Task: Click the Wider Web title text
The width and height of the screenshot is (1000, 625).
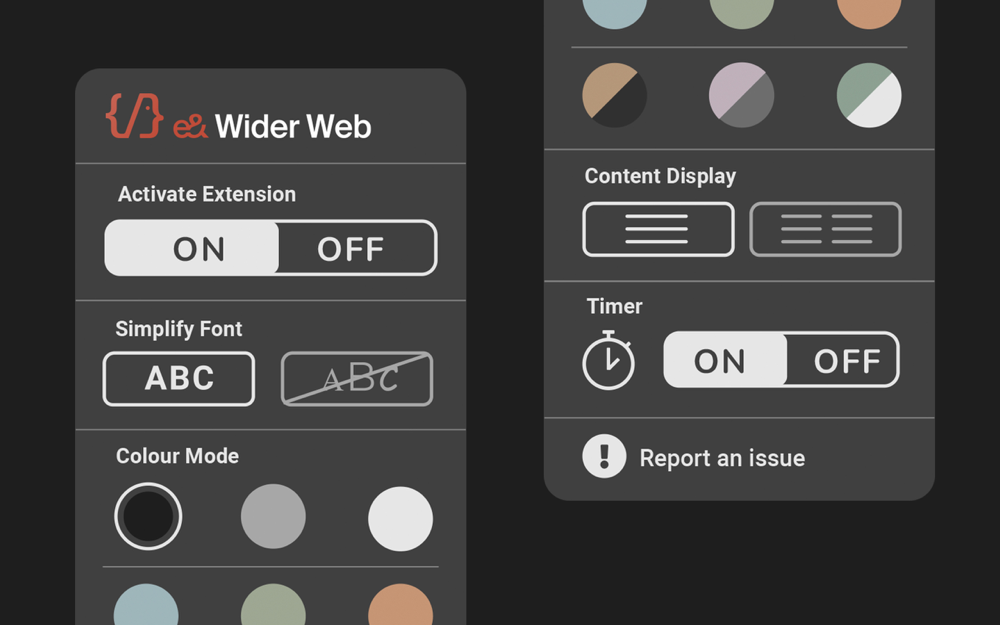Action: coord(293,127)
